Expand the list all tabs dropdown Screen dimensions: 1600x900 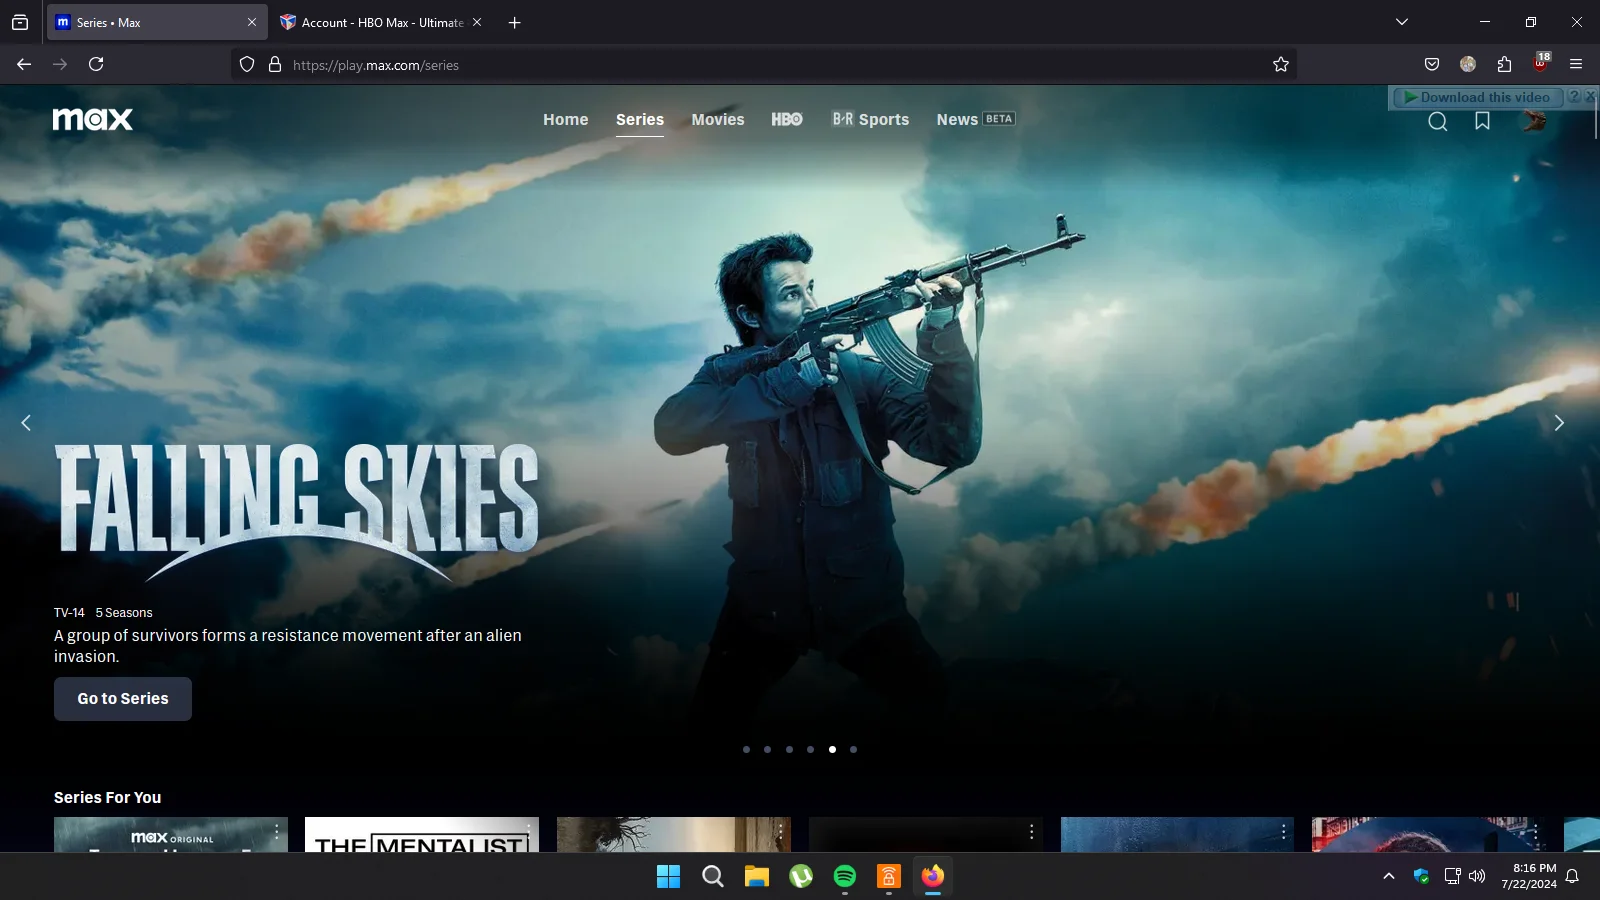(x=1402, y=22)
